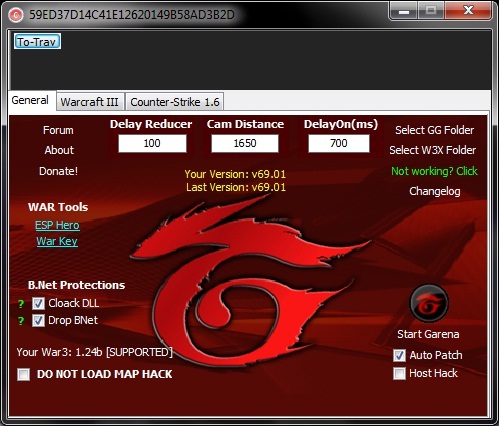Open the Changelog

point(435,191)
